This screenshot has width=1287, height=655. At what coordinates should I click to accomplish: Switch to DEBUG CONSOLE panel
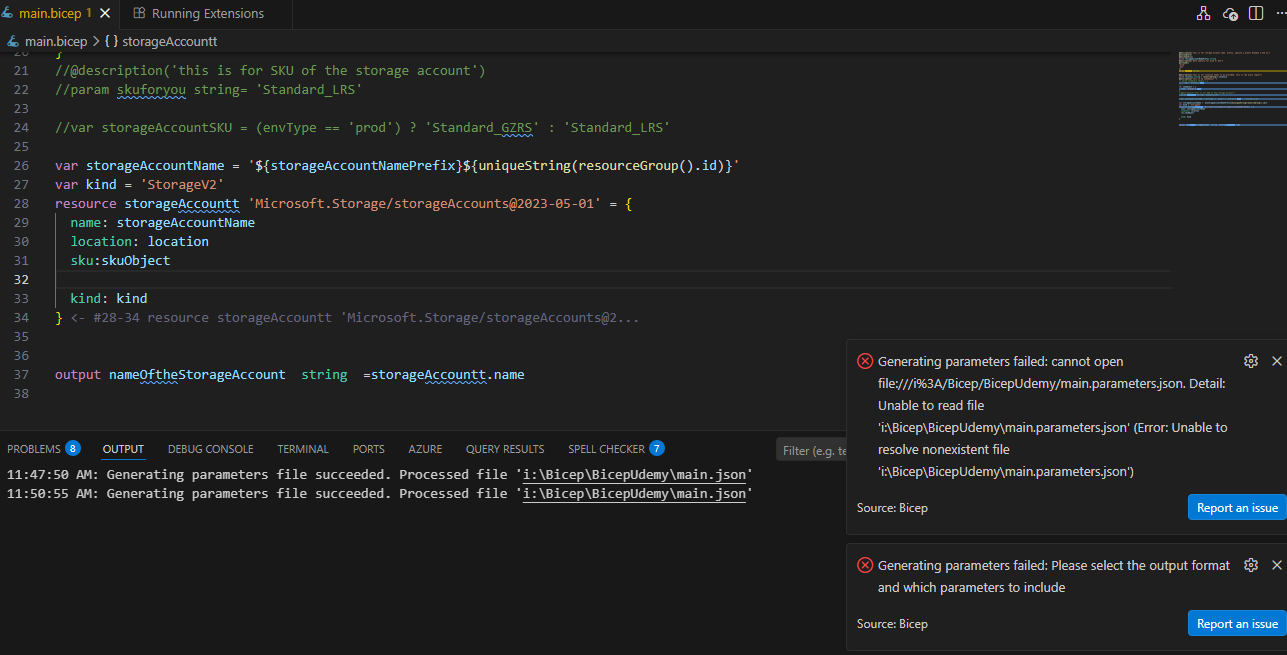point(210,449)
